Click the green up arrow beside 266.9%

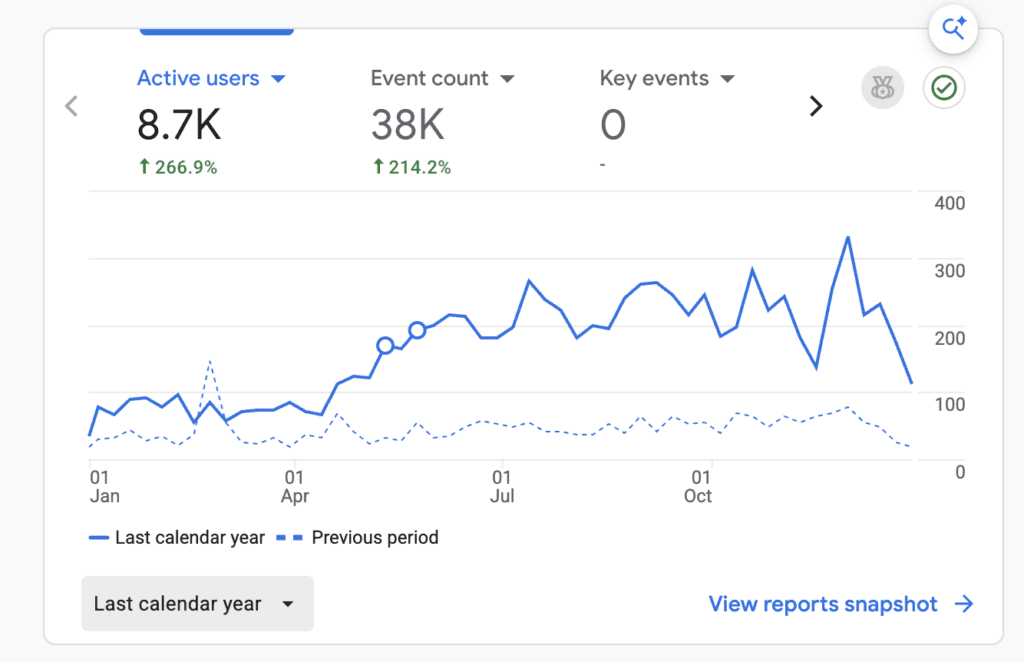point(144,166)
